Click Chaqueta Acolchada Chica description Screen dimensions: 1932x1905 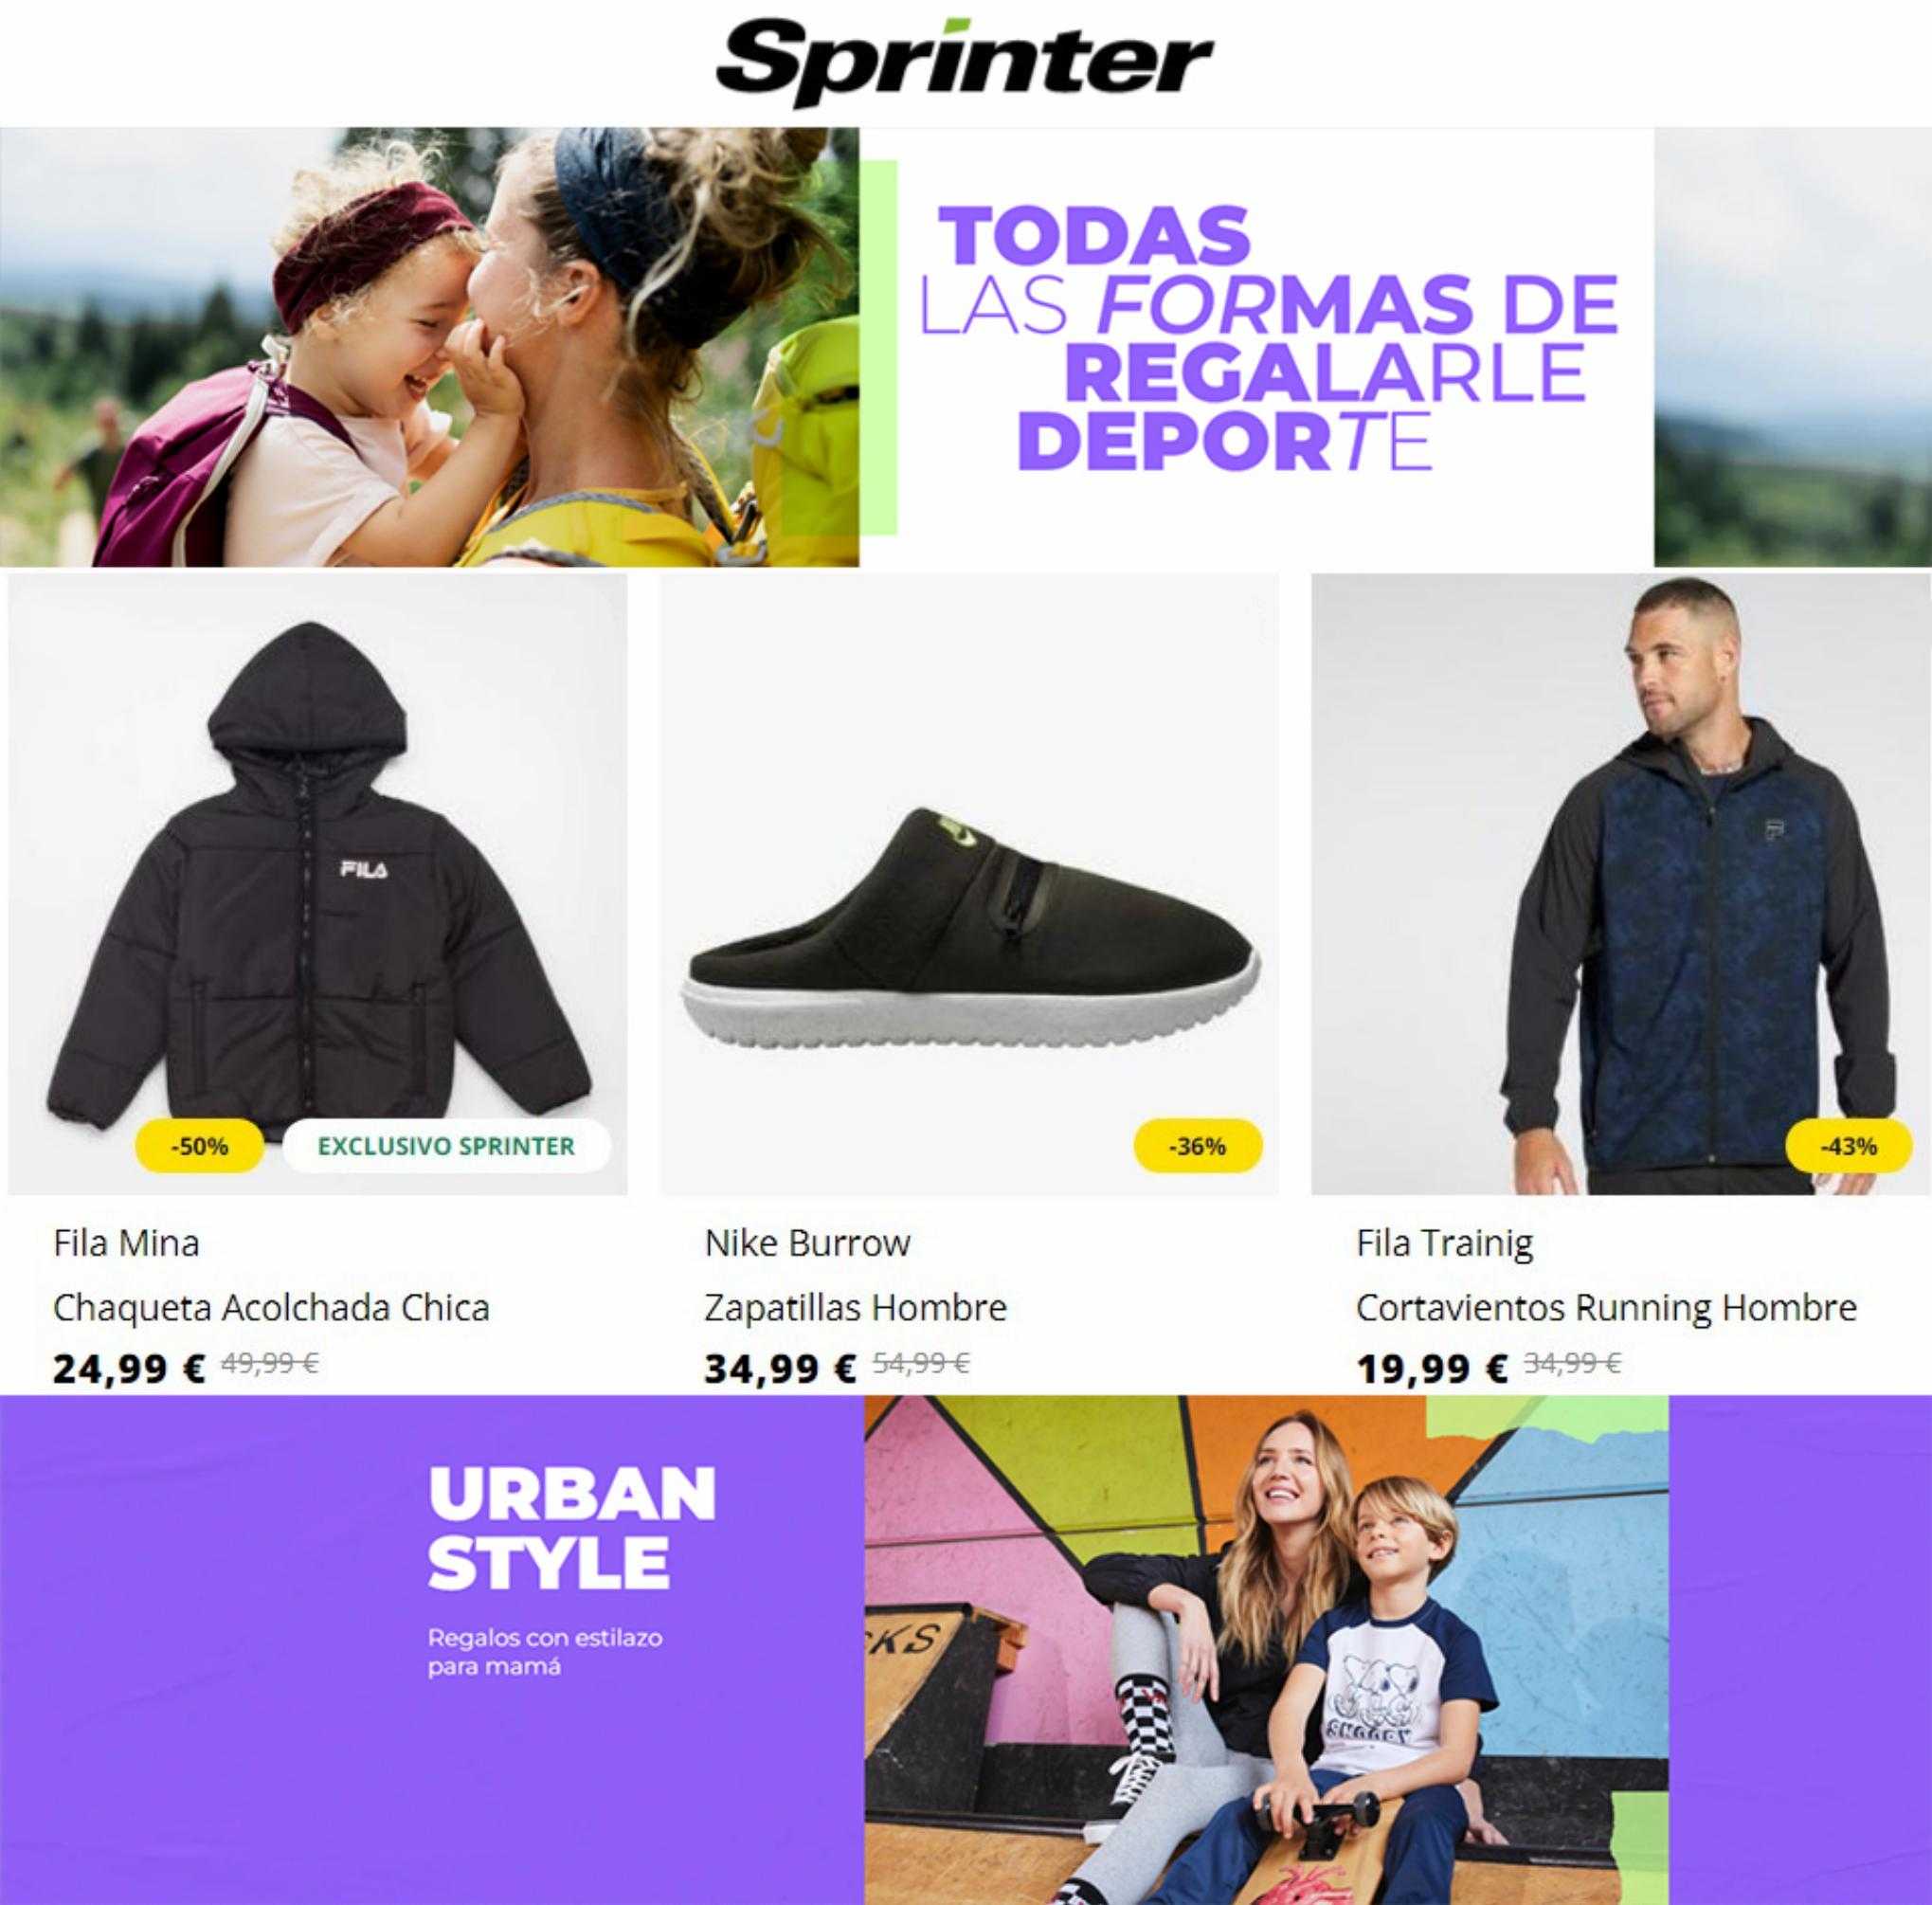(271, 1307)
